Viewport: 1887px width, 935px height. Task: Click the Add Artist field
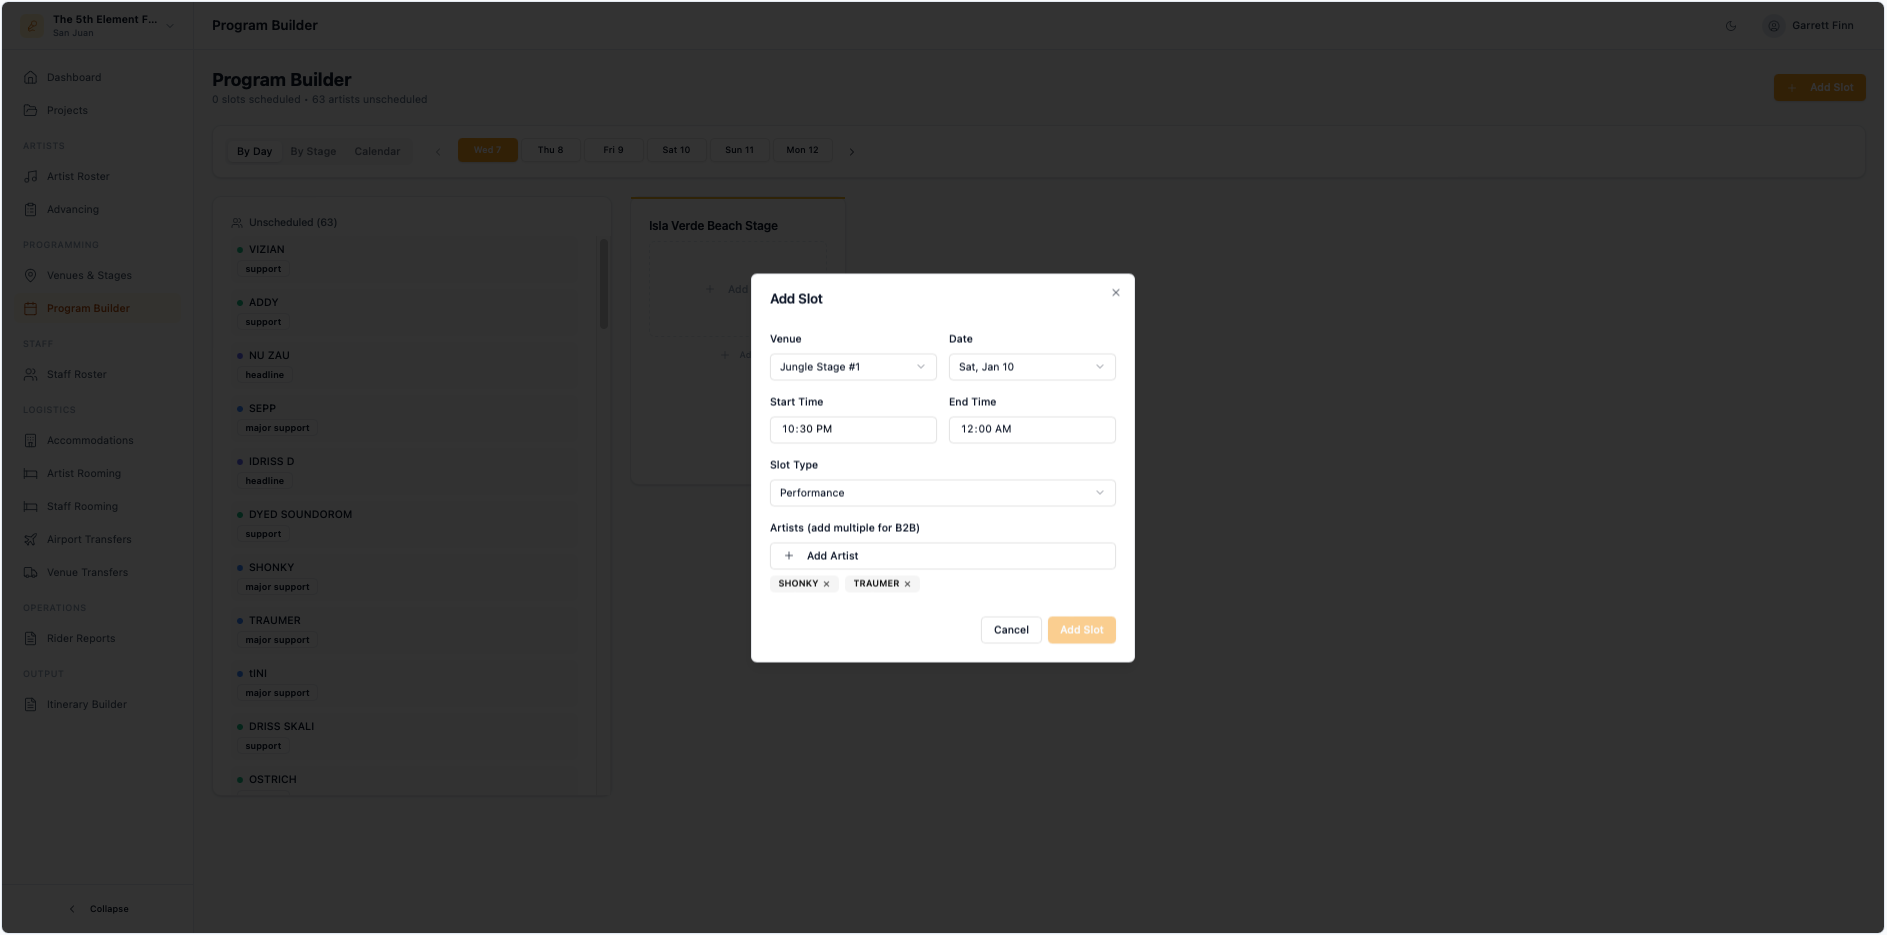[942, 556]
